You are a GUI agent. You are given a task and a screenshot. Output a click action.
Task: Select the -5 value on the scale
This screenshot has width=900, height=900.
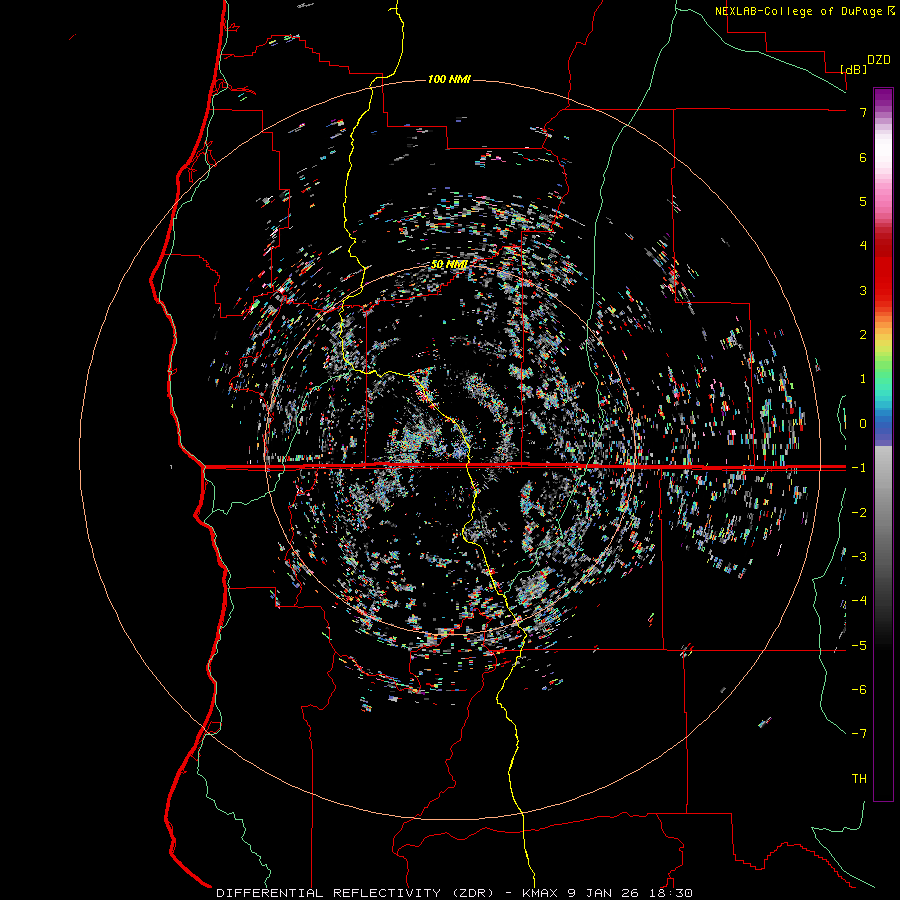click(x=859, y=646)
